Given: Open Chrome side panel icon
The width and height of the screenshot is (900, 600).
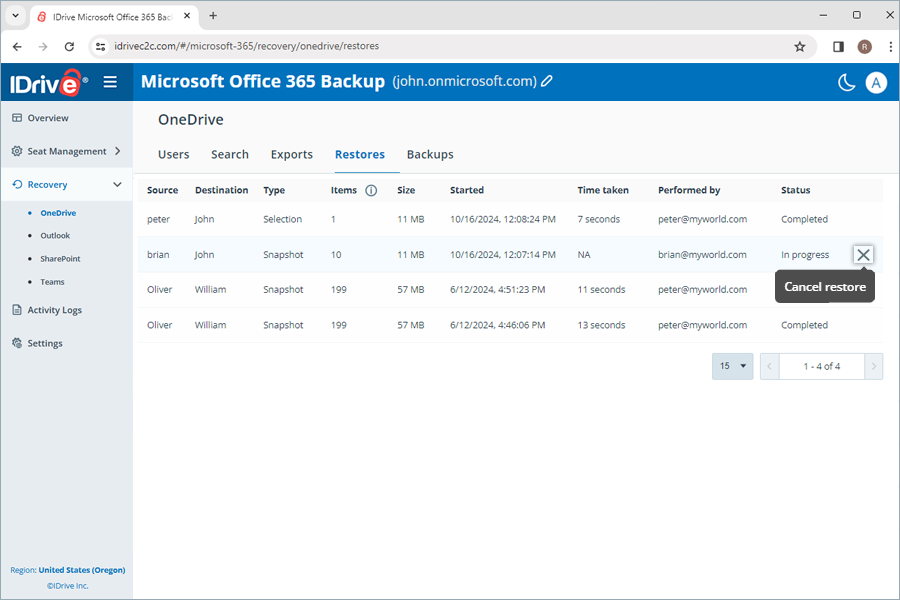Looking at the screenshot, I should tap(838, 46).
